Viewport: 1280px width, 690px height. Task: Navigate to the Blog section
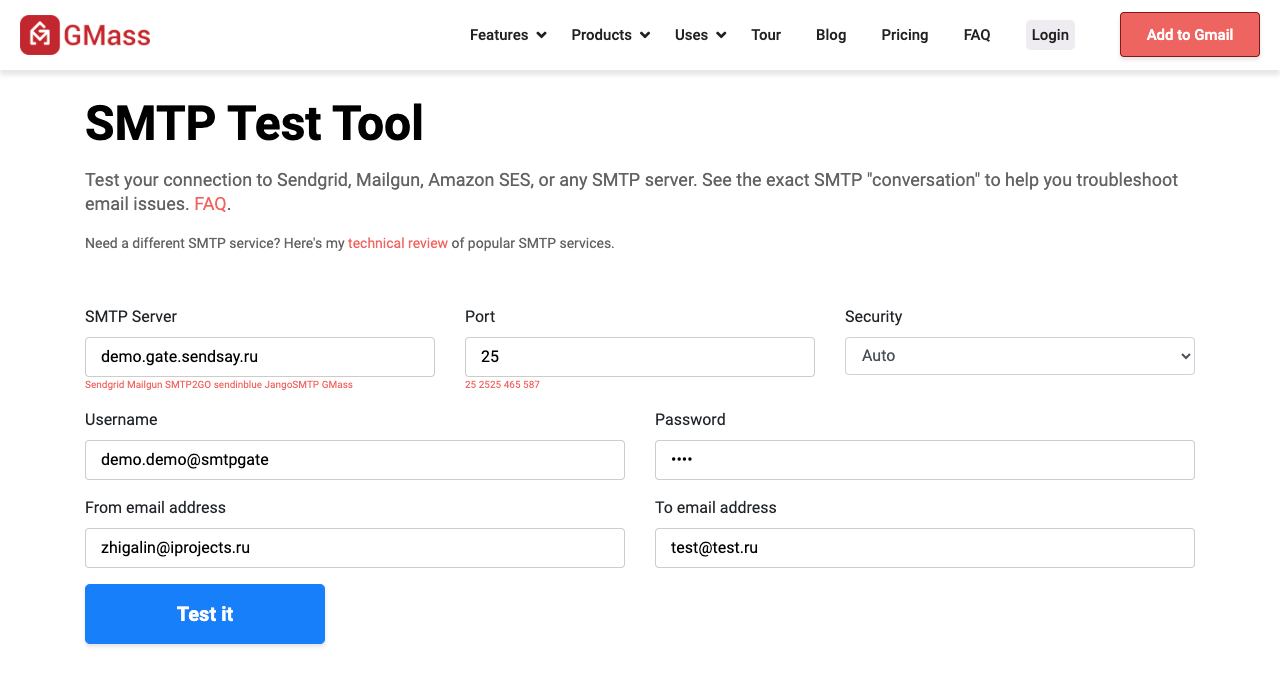pyautogui.click(x=830, y=34)
